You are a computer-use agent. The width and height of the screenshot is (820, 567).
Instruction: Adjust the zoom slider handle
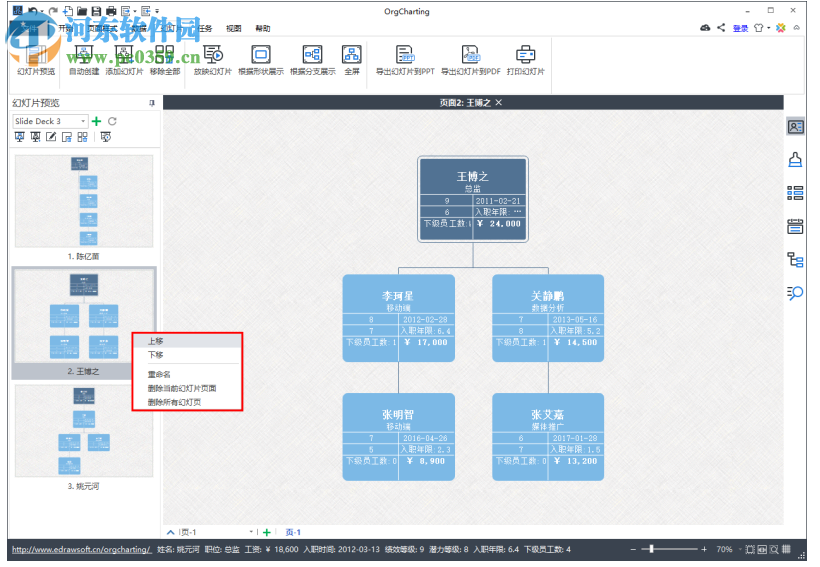point(651,549)
